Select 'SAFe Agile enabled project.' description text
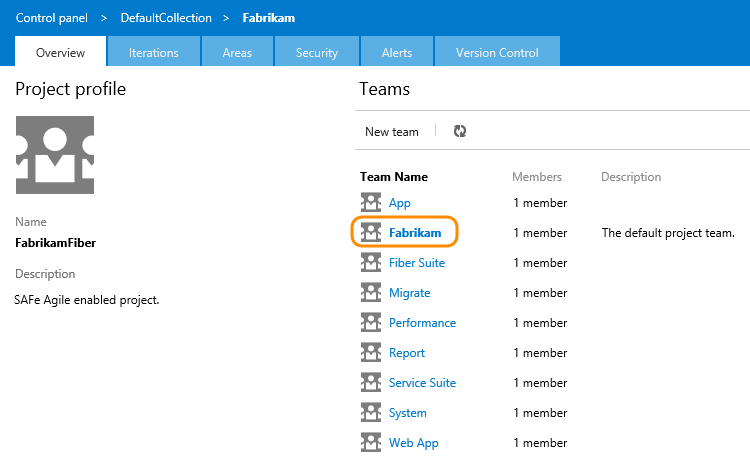This screenshot has height=461, width=750. click(87, 300)
